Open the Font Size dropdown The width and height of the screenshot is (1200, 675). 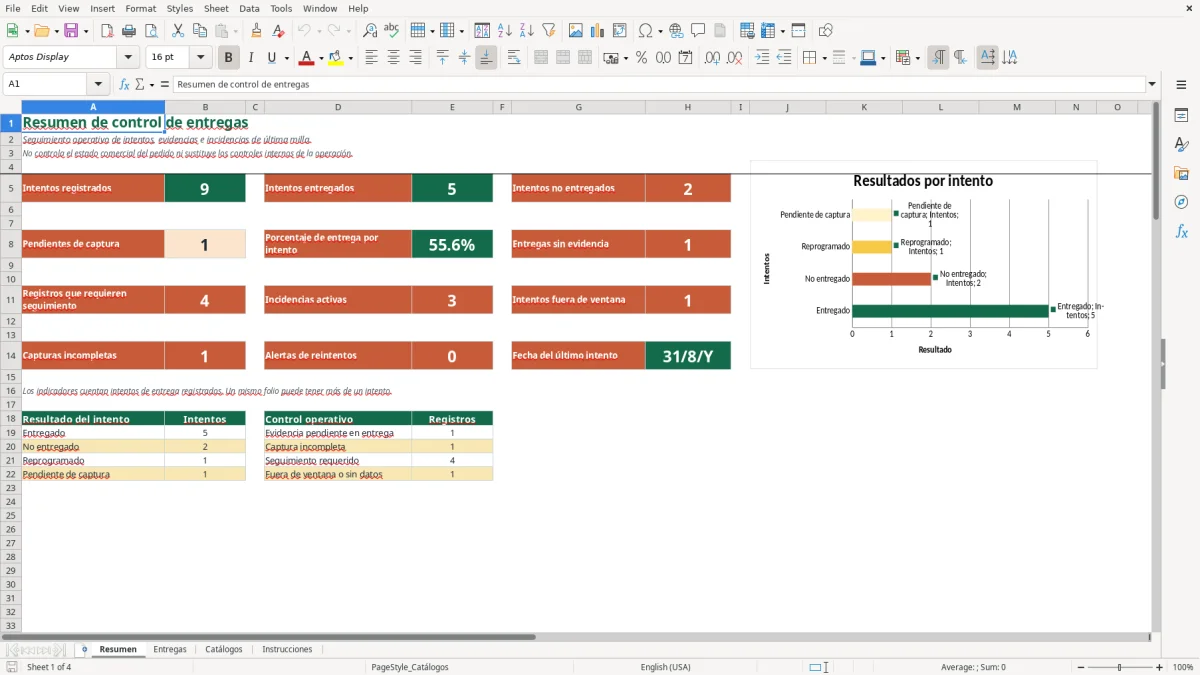(x=201, y=58)
